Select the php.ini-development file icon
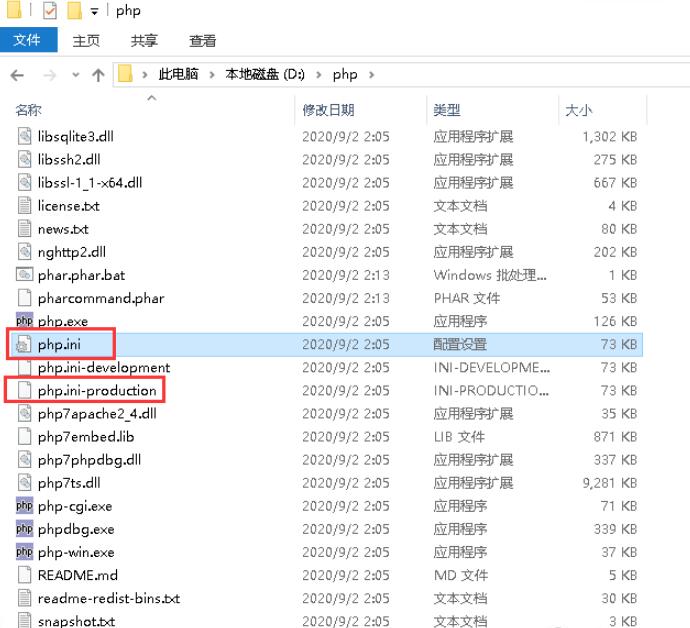Viewport: 690px width, 628px height. click(x=24, y=367)
